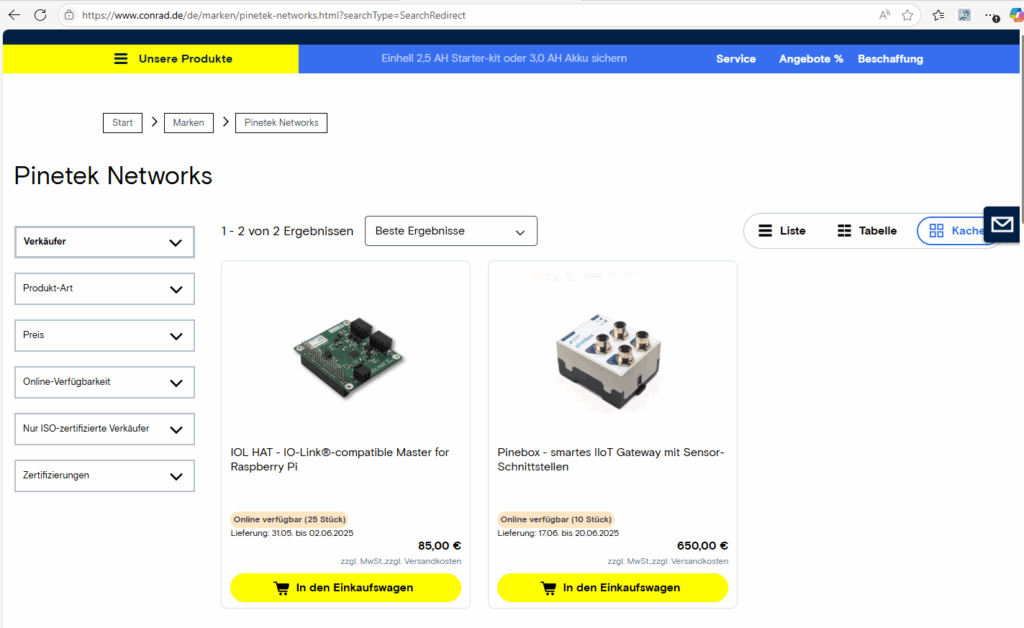Switch to Tabelle view

866,231
